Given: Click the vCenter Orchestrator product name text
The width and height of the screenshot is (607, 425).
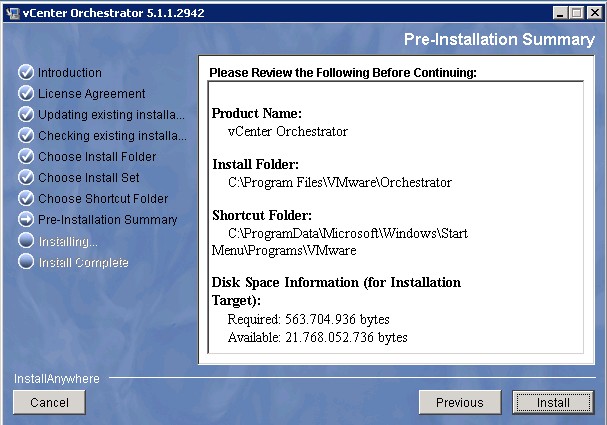Looking at the screenshot, I should point(288,132).
